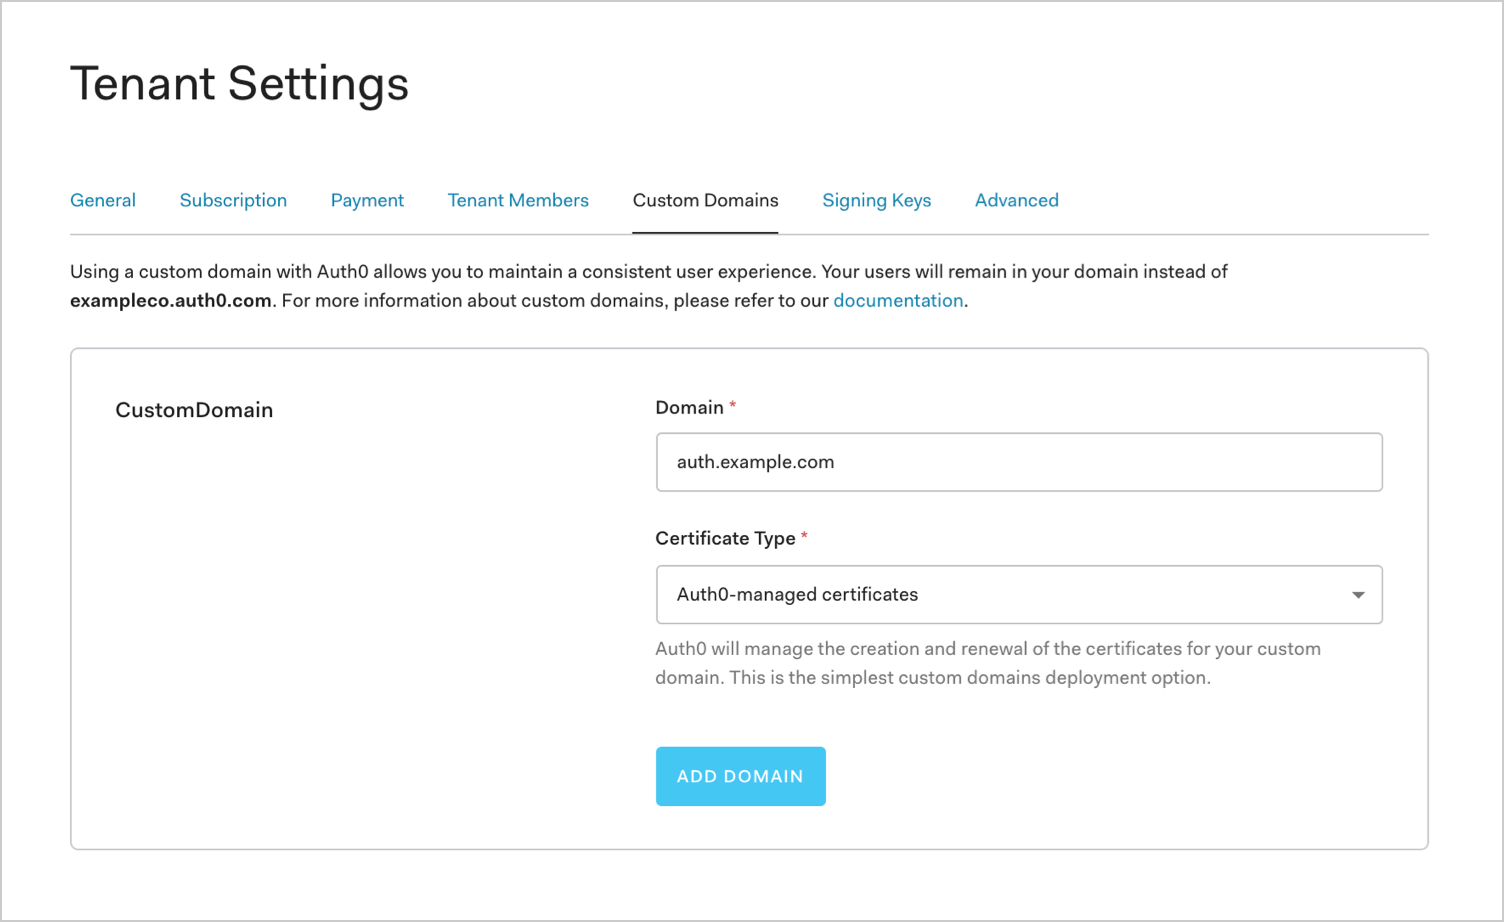Click the bold exampleco.auth0.com text
The image size is (1504, 922).
(171, 301)
